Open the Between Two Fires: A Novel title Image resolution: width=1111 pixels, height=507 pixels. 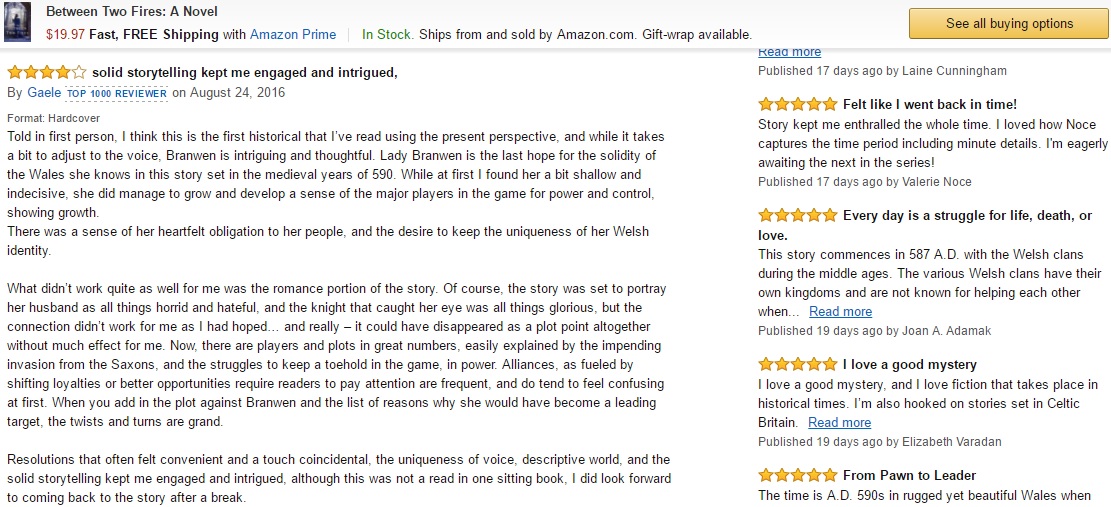[132, 12]
